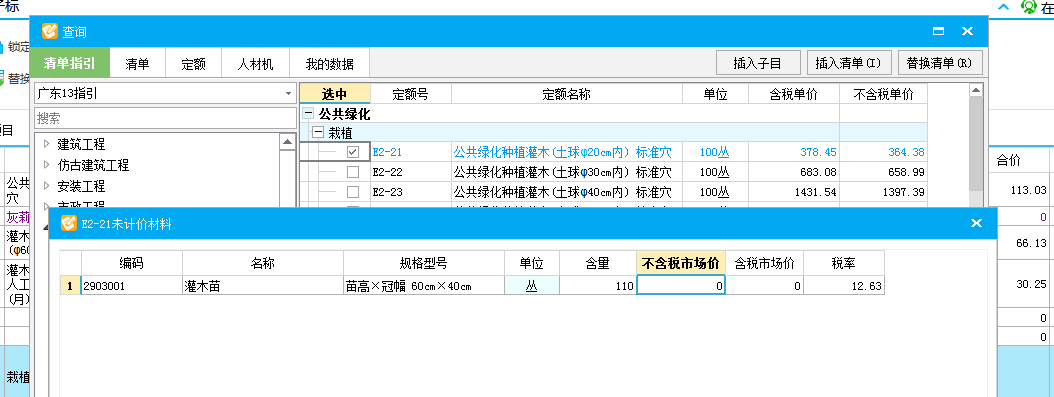Click the 查询 window logo icon
Image resolution: width=1054 pixels, height=397 pixels.
click(x=50, y=32)
